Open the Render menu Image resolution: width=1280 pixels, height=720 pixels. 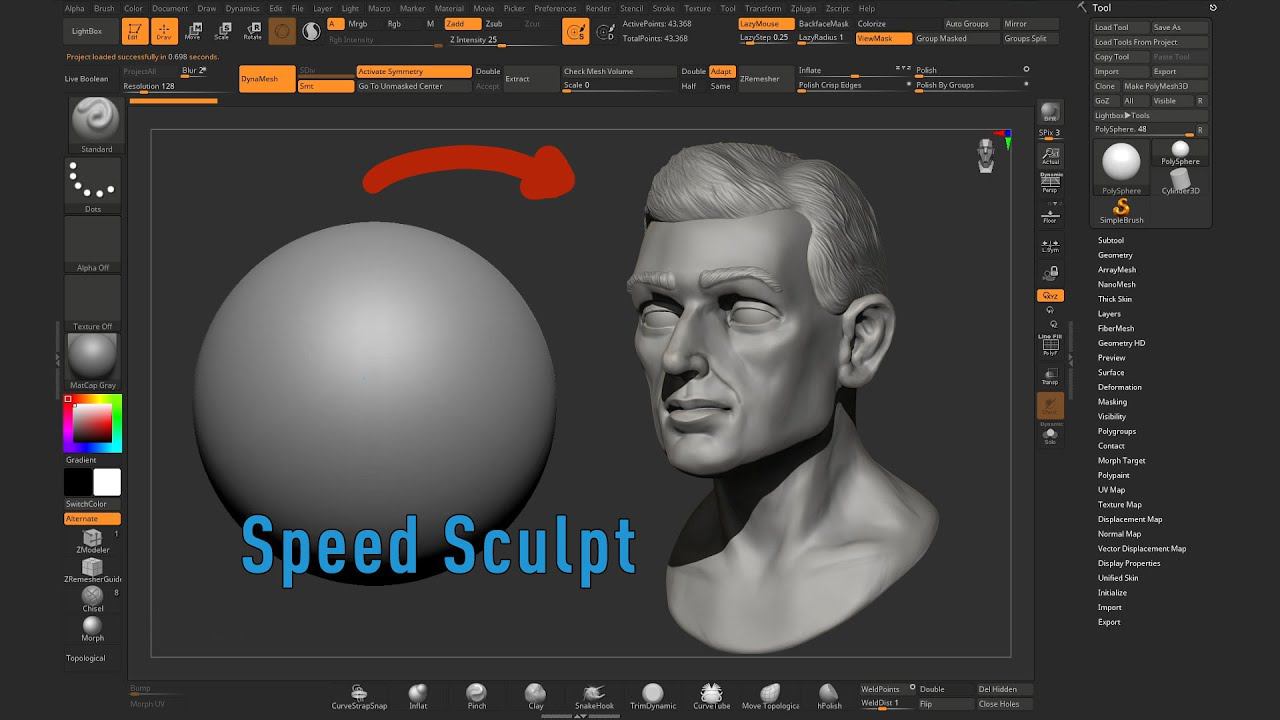click(x=598, y=8)
